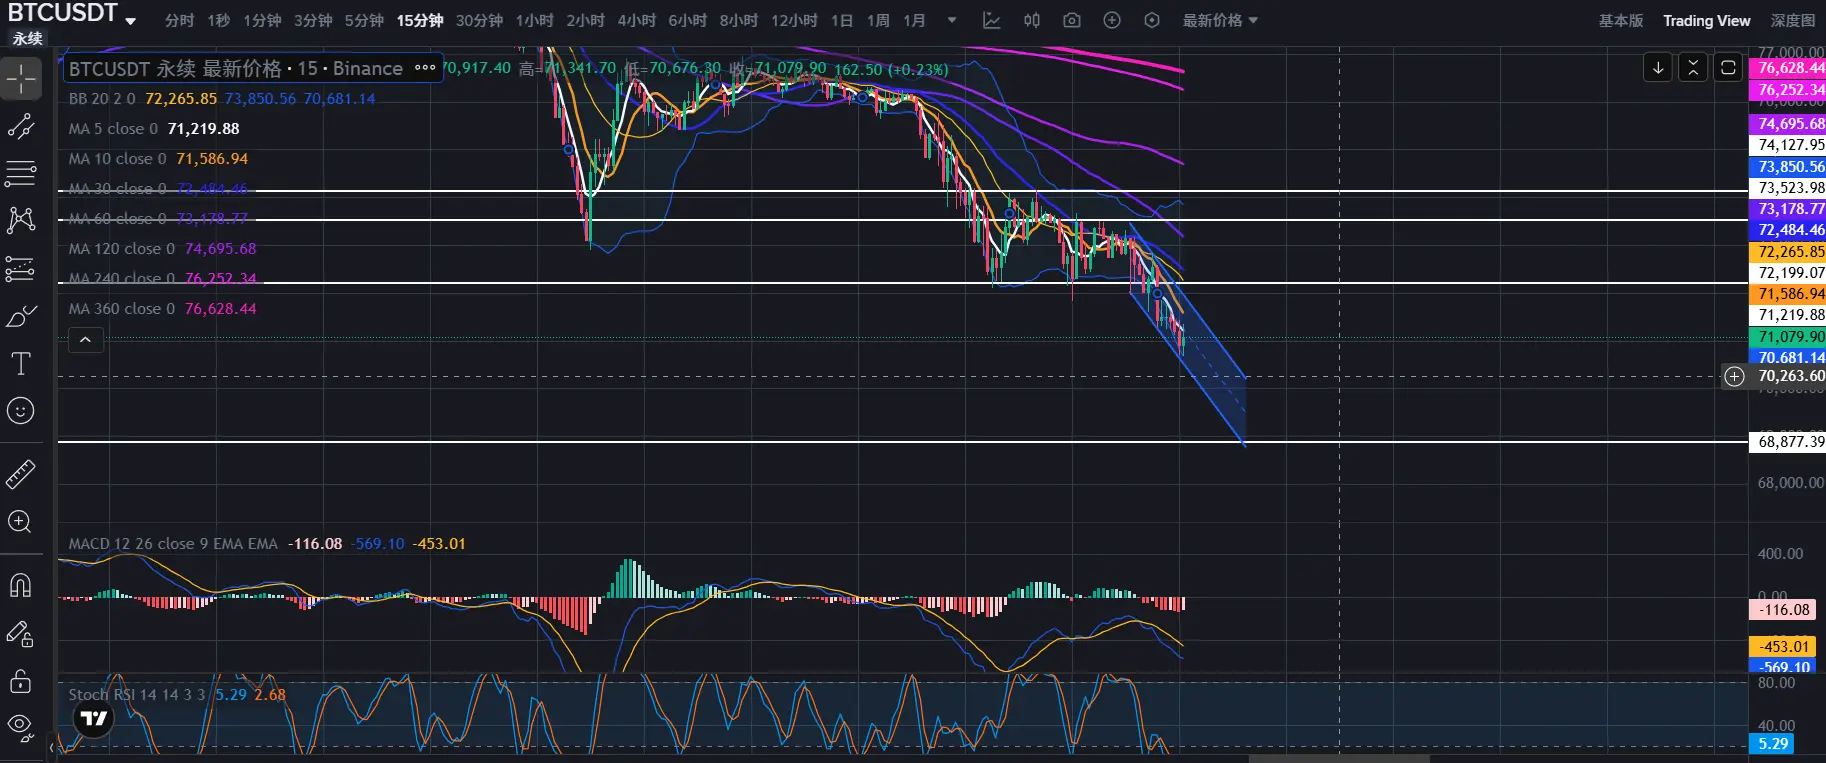Select the 3分钟 interval

[313, 20]
